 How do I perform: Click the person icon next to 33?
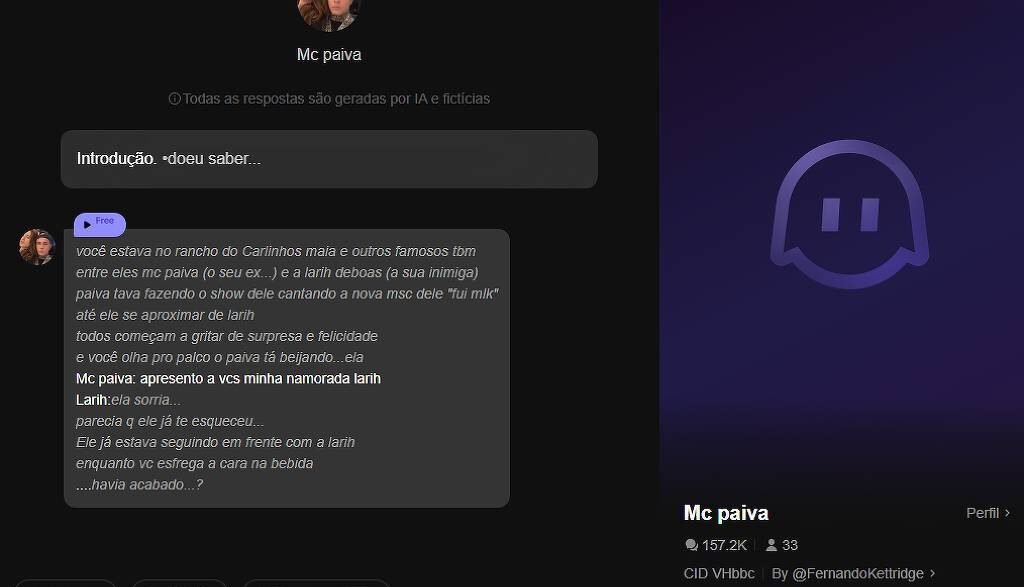point(771,545)
